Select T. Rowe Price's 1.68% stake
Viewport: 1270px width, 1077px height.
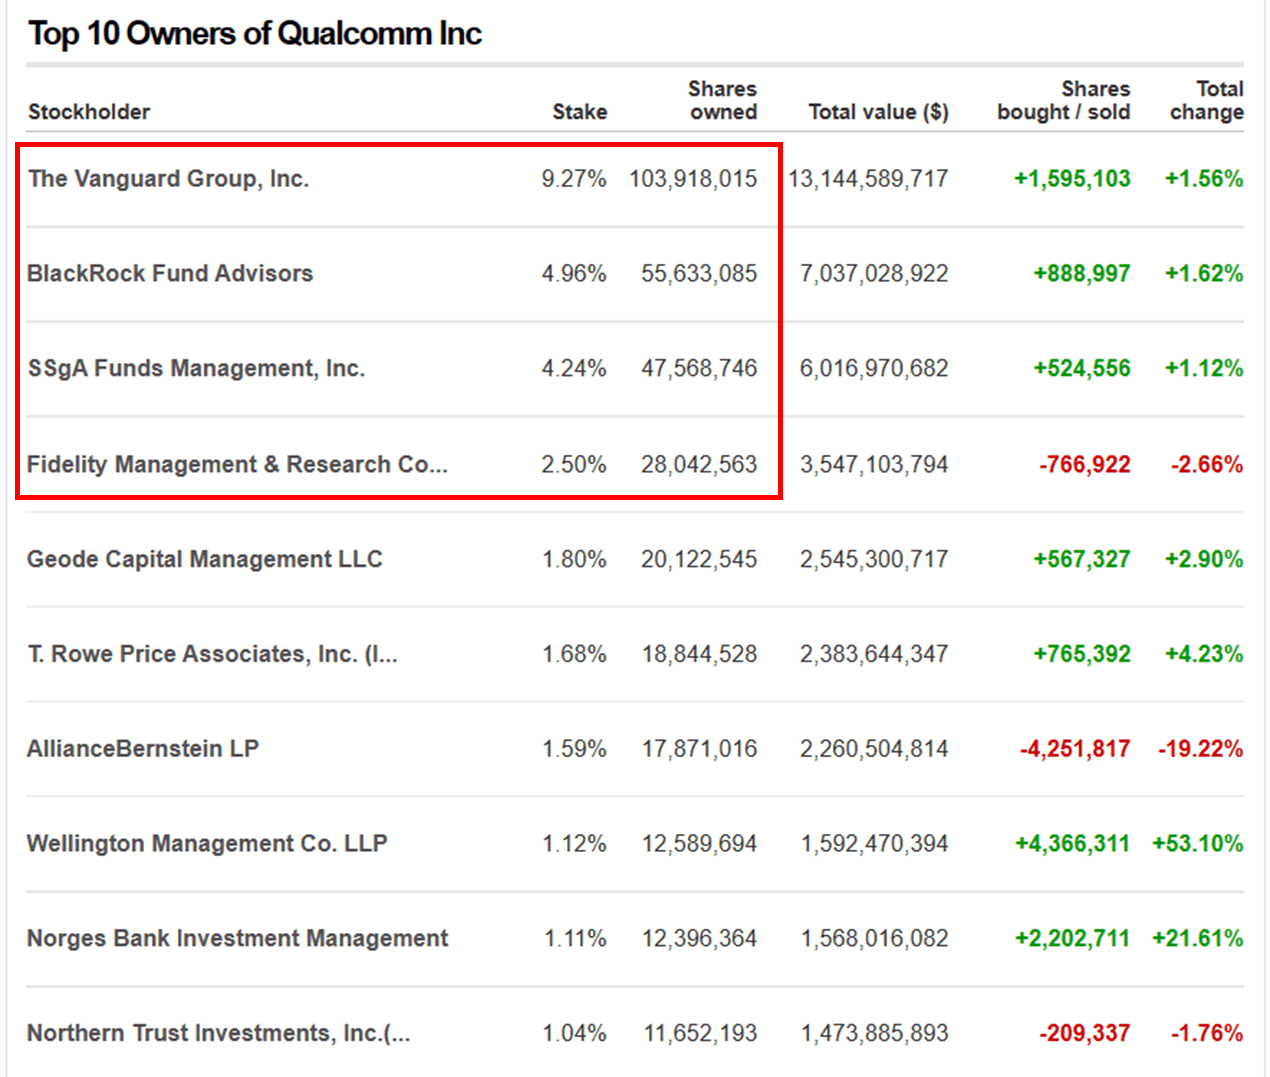574,654
